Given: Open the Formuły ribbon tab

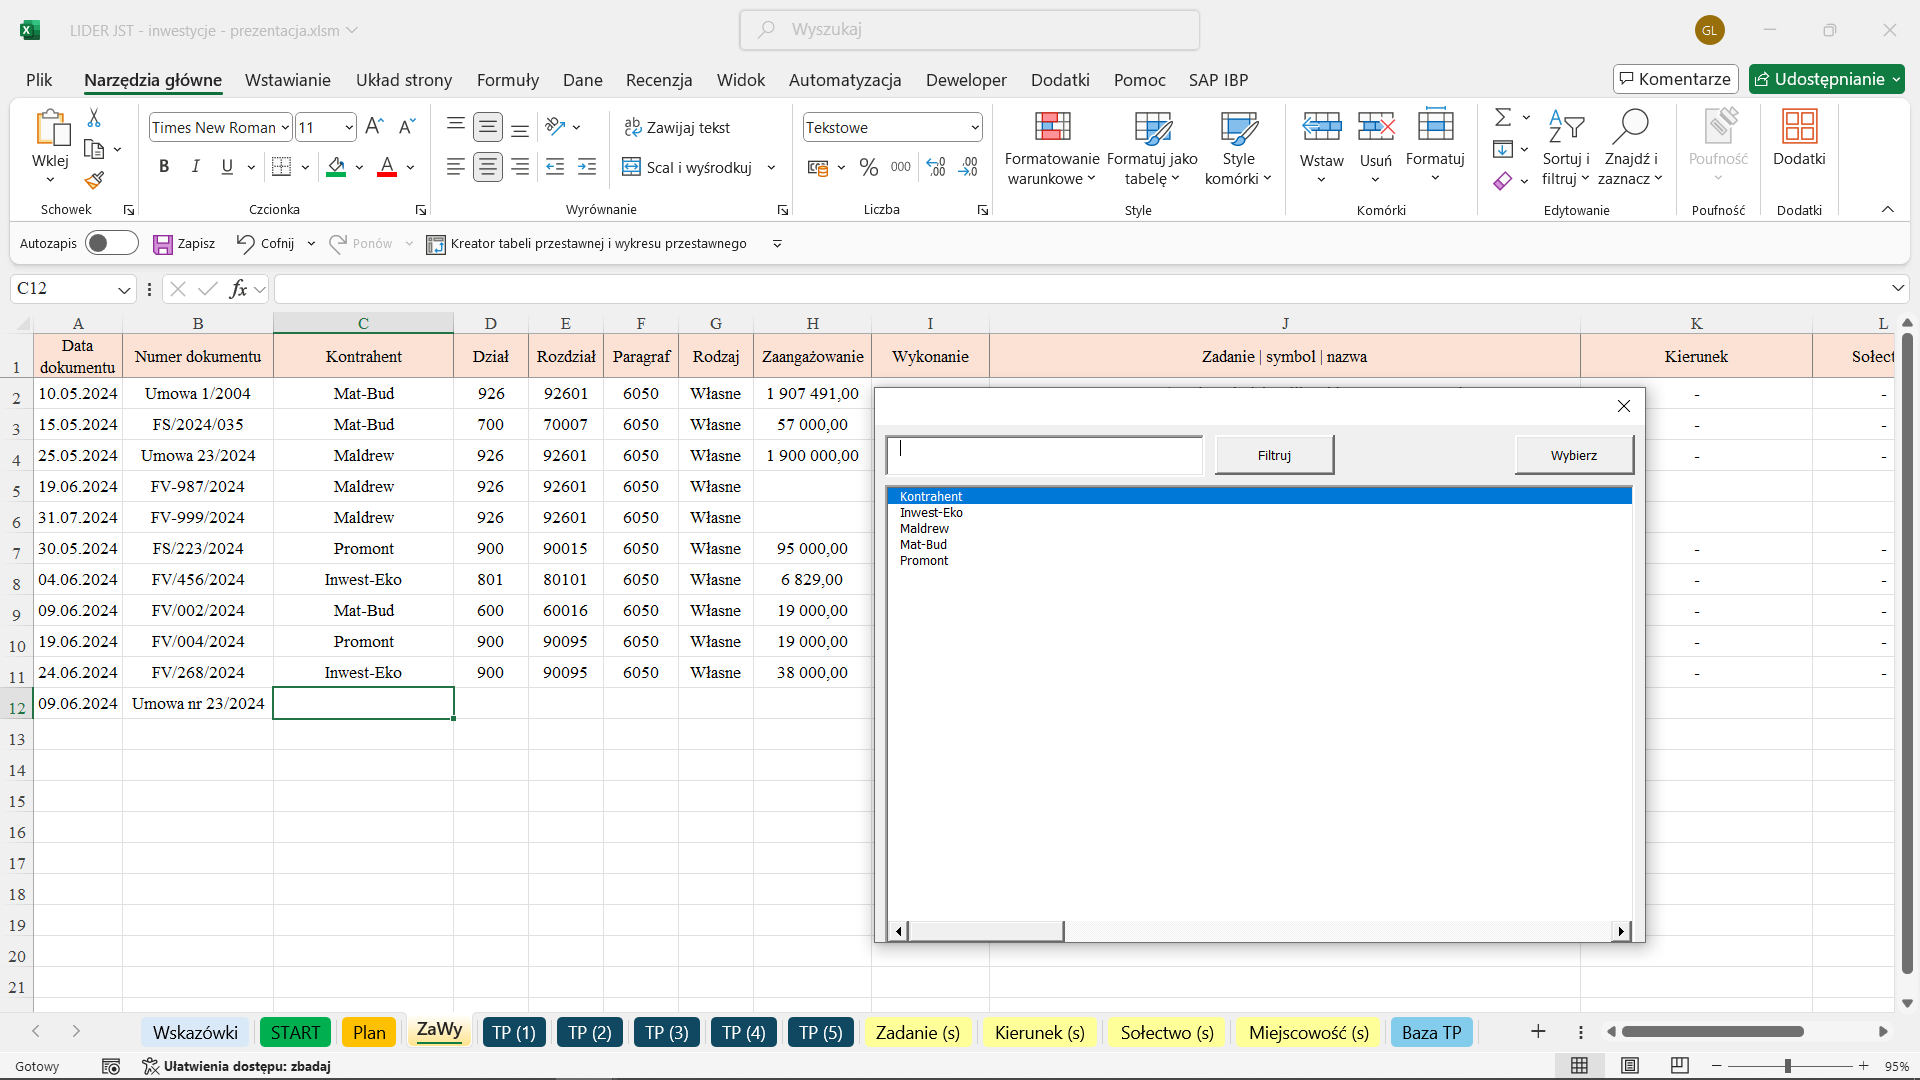Looking at the screenshot, I should [x=507, y=80].
